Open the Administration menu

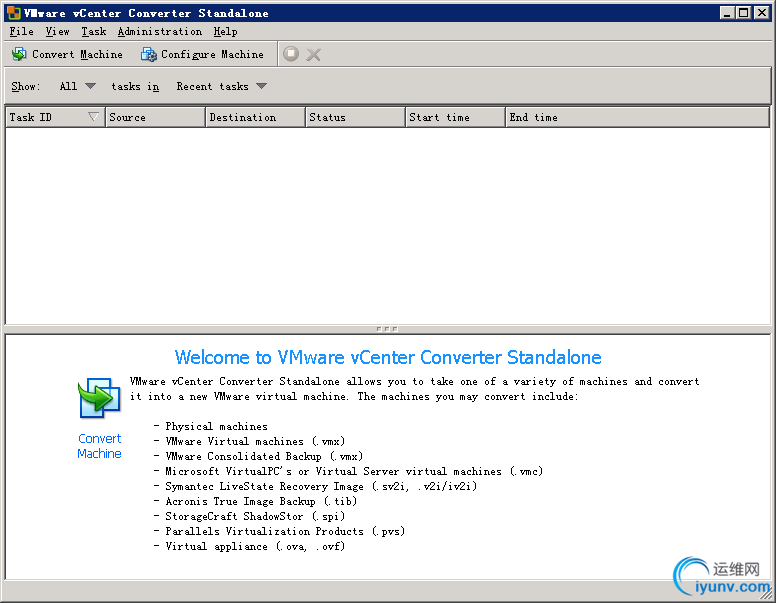(159, 31)
